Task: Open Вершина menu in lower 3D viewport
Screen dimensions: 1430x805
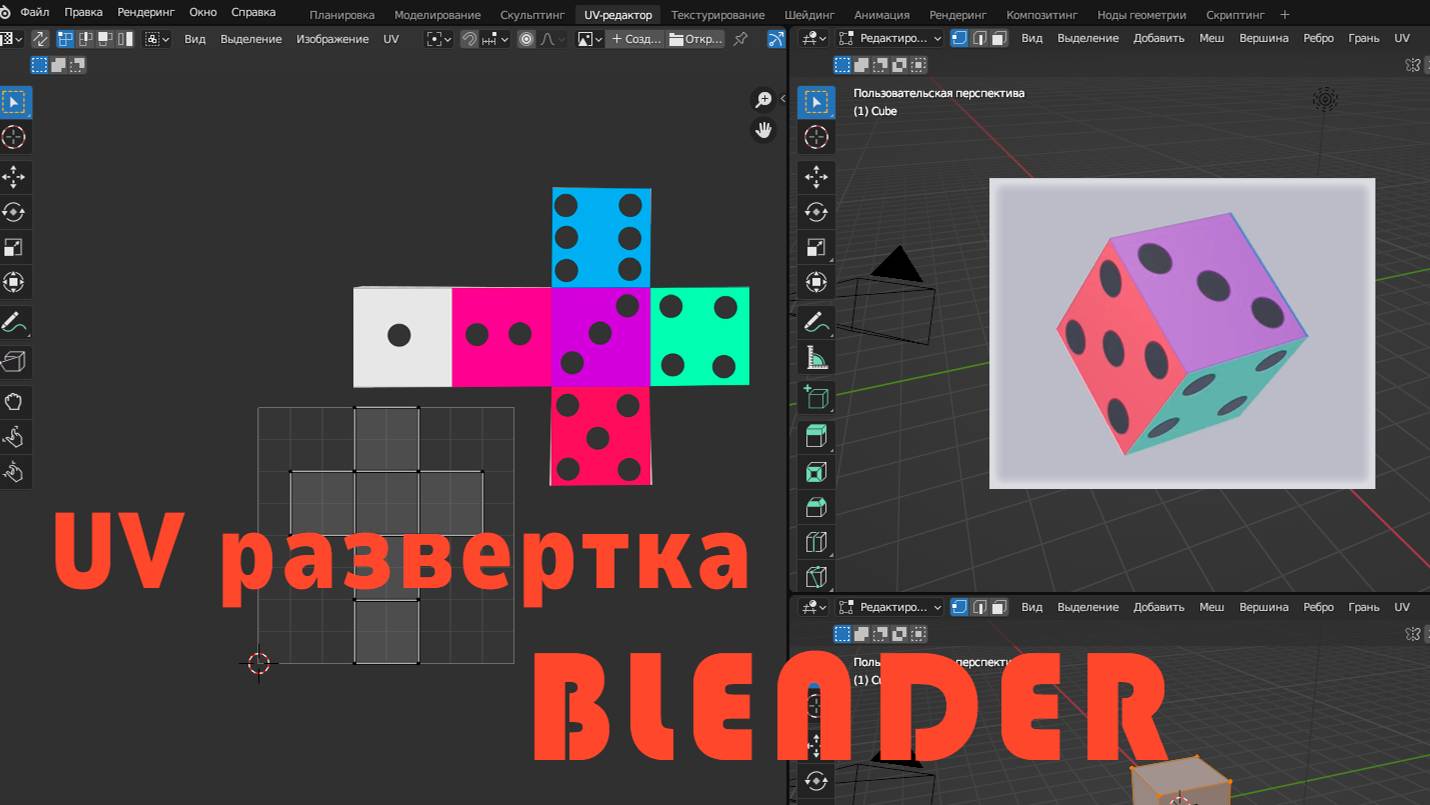Action: click(x=1263, y=607)
